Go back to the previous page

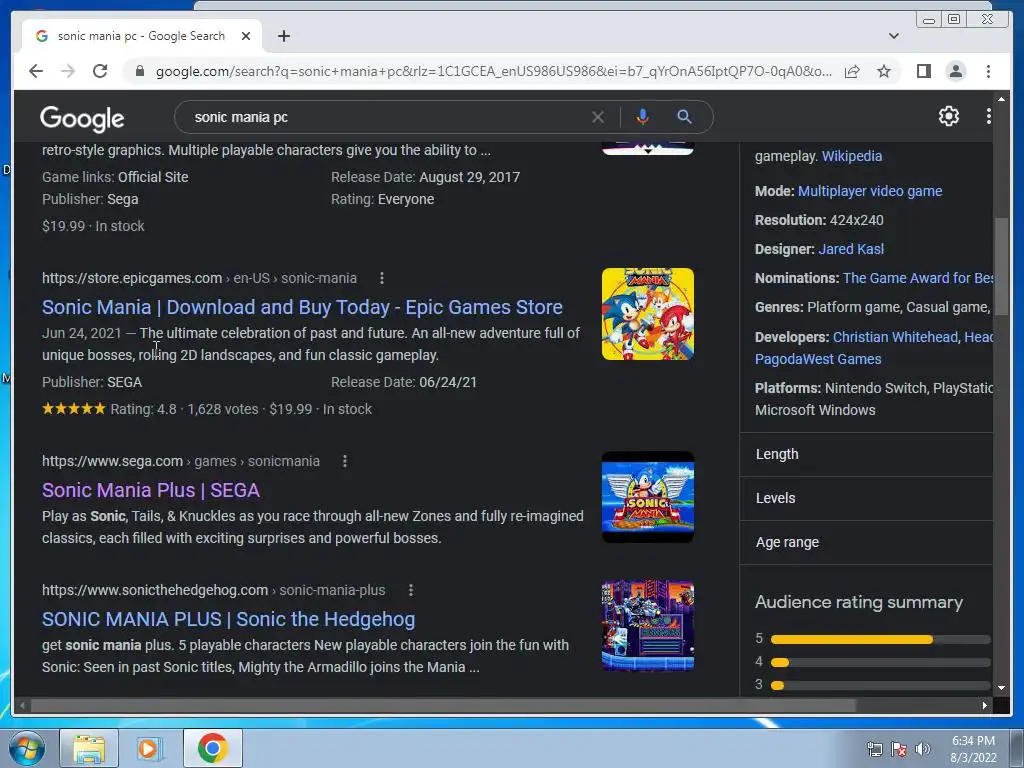coord(36,71)
